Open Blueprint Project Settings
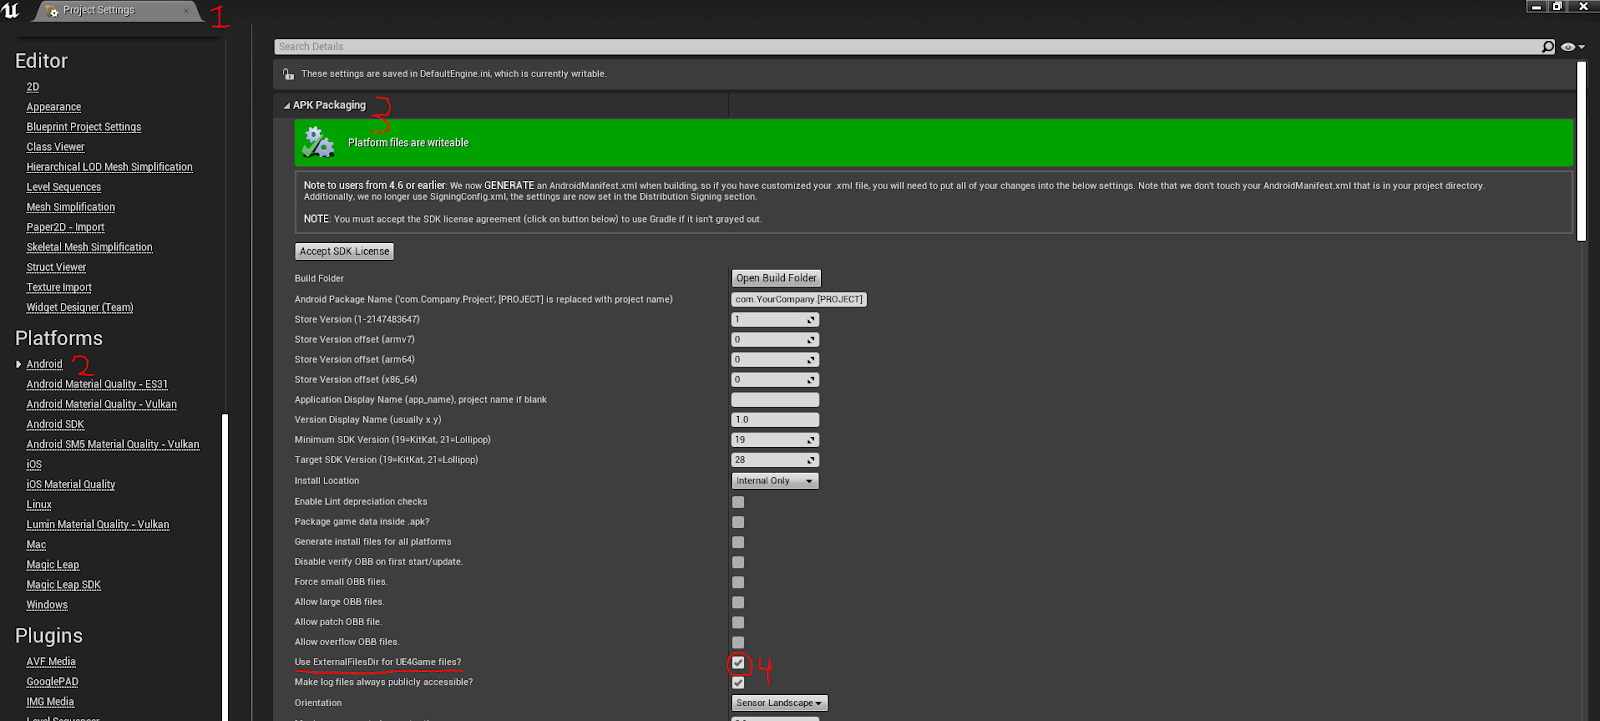The height and width of the screenshot is (721, 1600). click(84, 127)
